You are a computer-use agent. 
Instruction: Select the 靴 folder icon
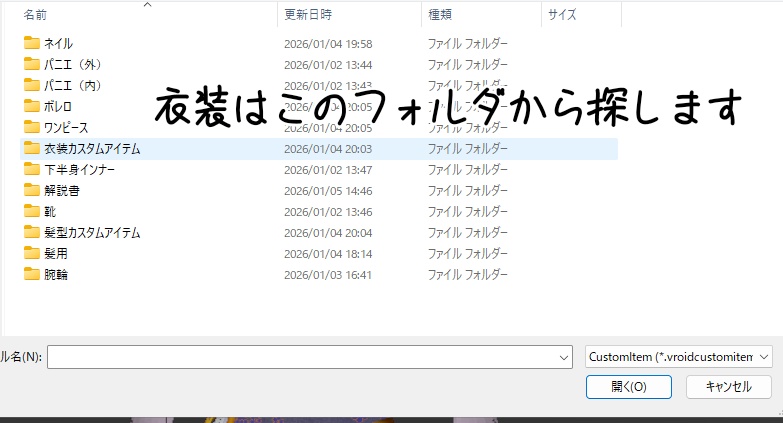click(x=31, y=211)
